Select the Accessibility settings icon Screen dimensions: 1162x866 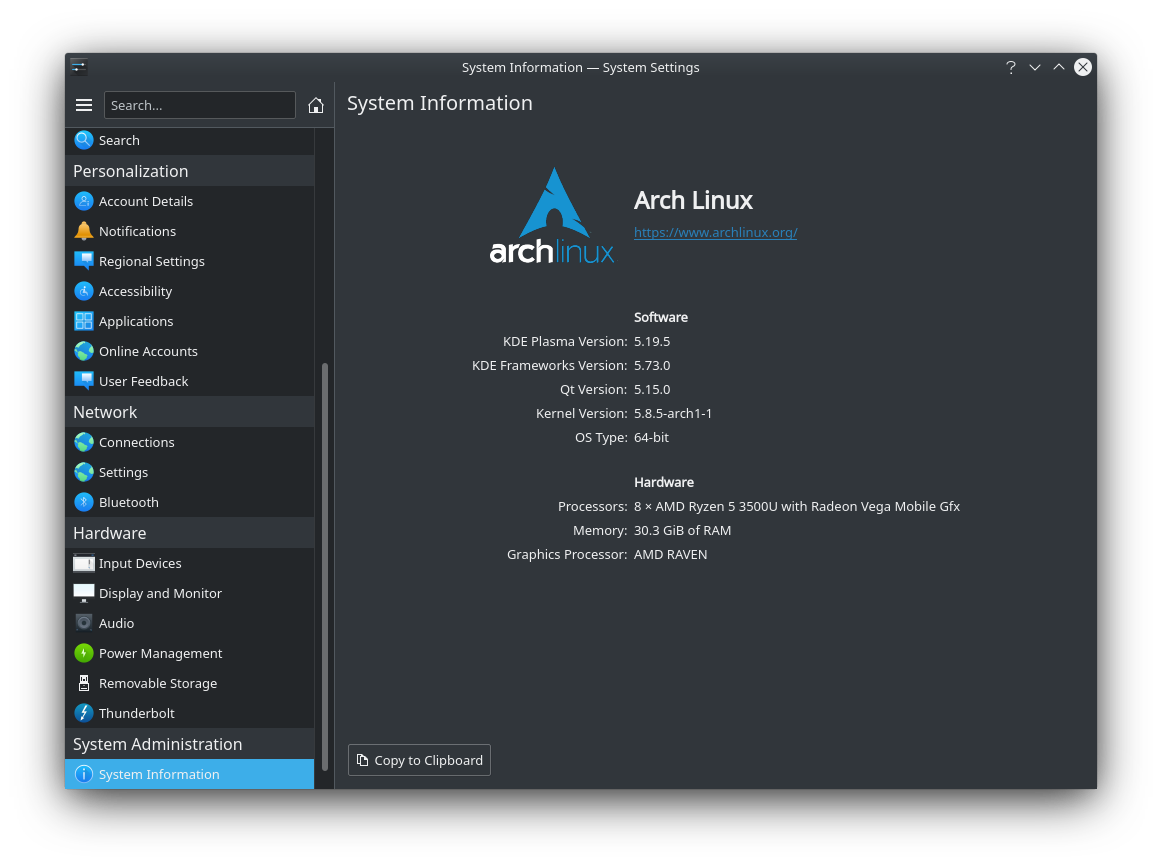point(83,291)
